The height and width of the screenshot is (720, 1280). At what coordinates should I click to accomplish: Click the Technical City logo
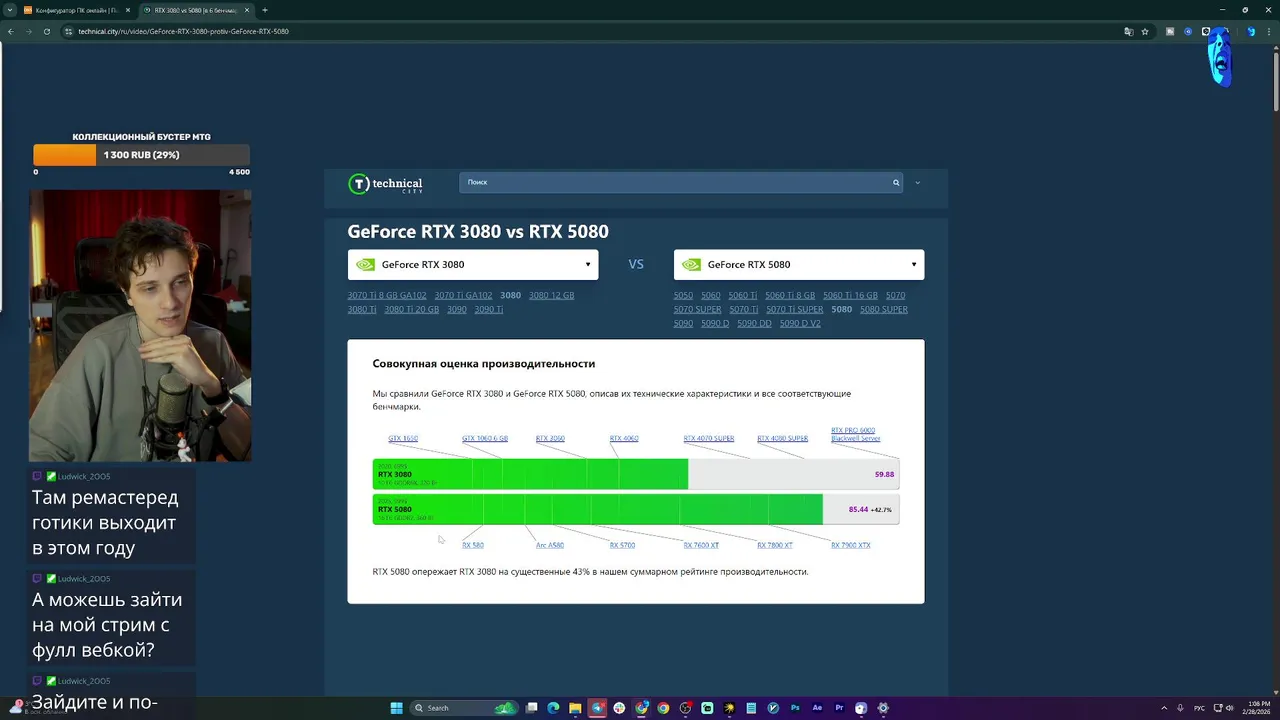(385, 184)
